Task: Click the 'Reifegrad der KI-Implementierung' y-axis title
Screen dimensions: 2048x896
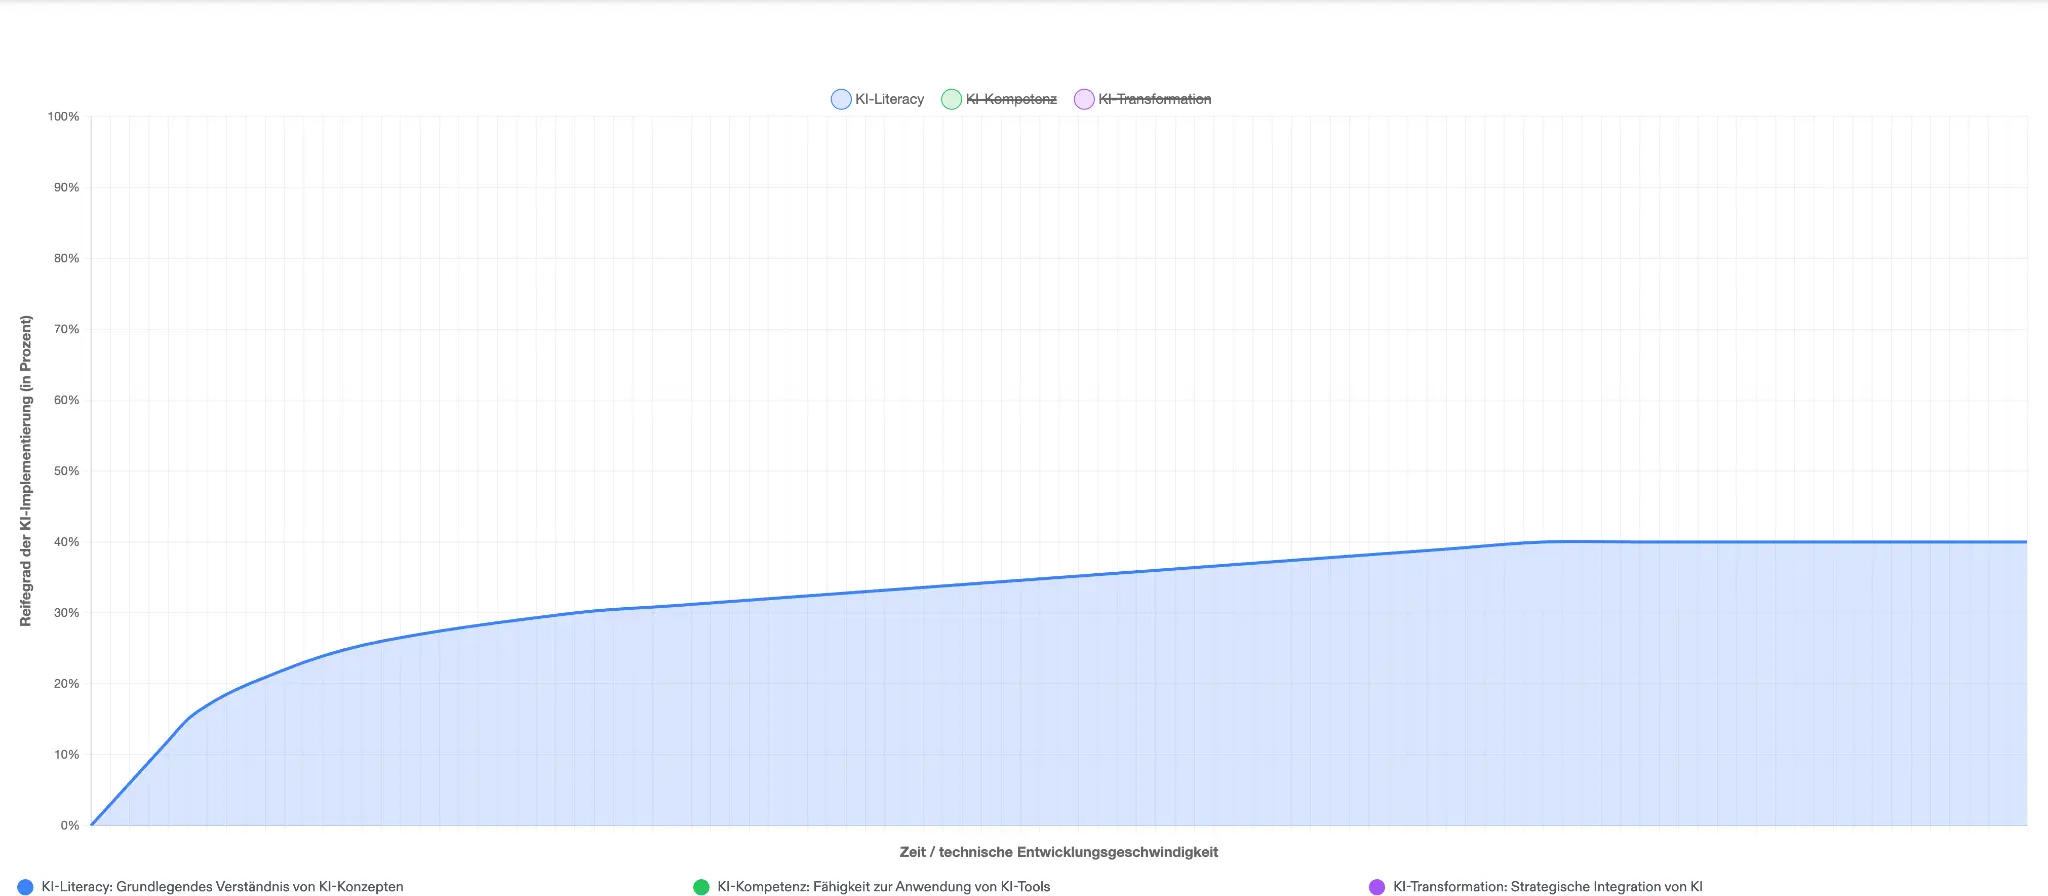Action: point(26,471)
